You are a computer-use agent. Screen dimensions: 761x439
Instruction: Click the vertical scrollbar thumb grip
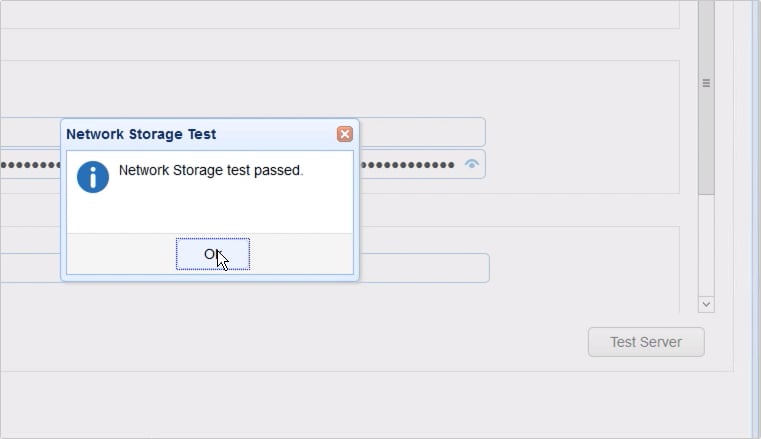(706, 84)
